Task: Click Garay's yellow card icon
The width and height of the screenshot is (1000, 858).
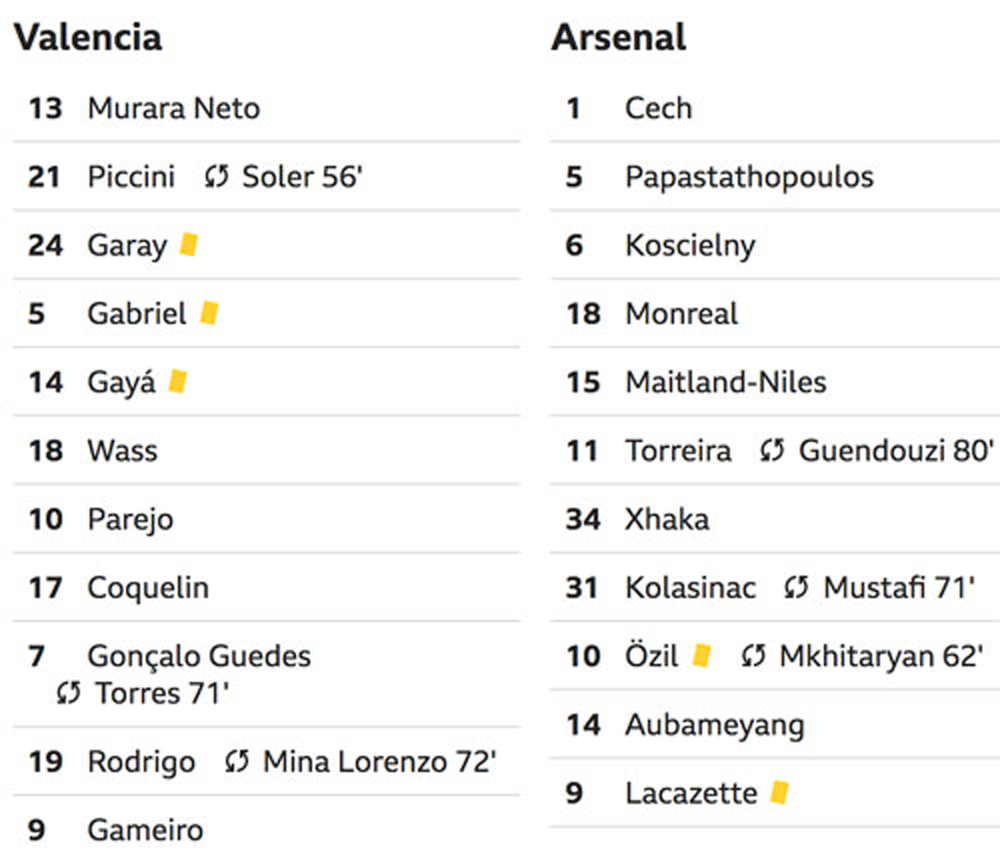Action: click(x=189, y=244)
